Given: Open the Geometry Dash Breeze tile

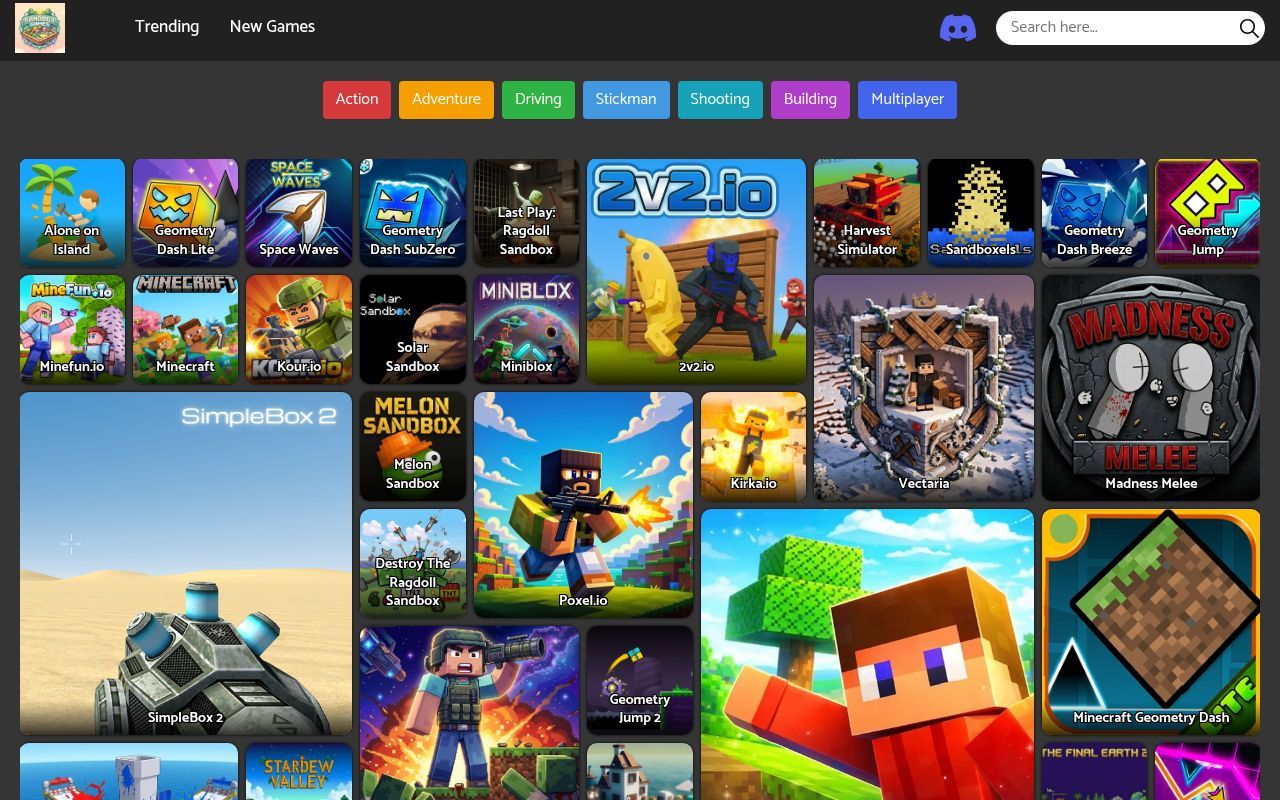Looking at the screenshot, I should tap(1094, 212).
